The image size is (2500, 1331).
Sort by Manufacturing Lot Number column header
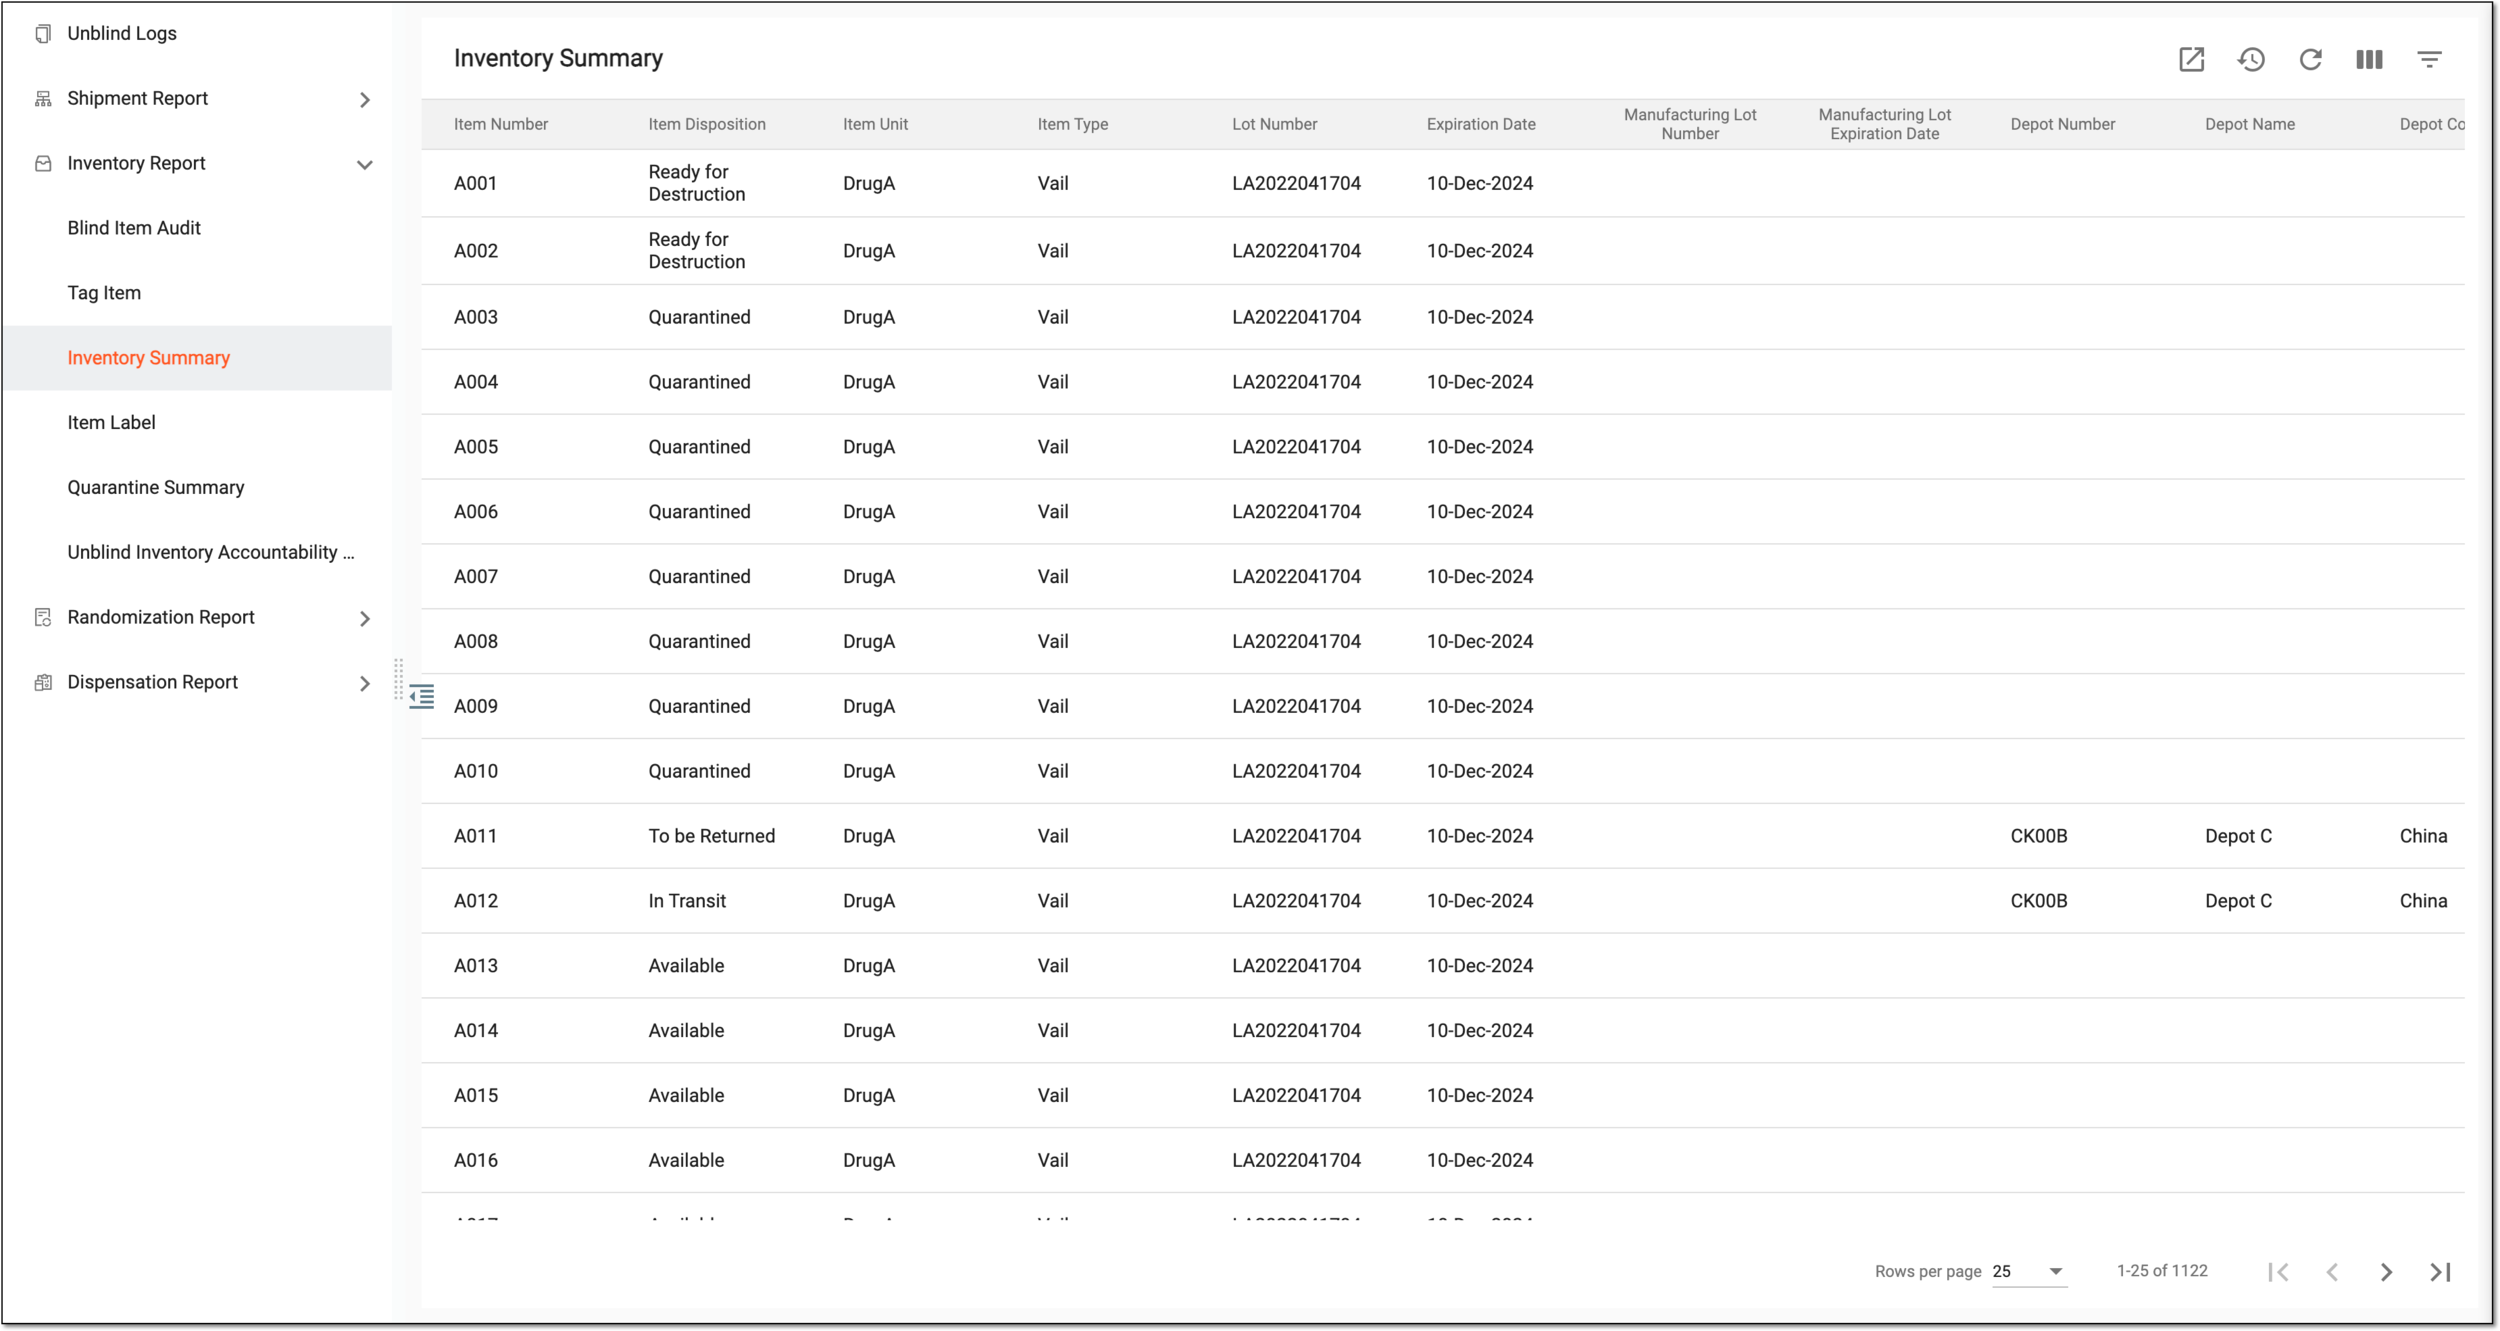(1690, 124)
